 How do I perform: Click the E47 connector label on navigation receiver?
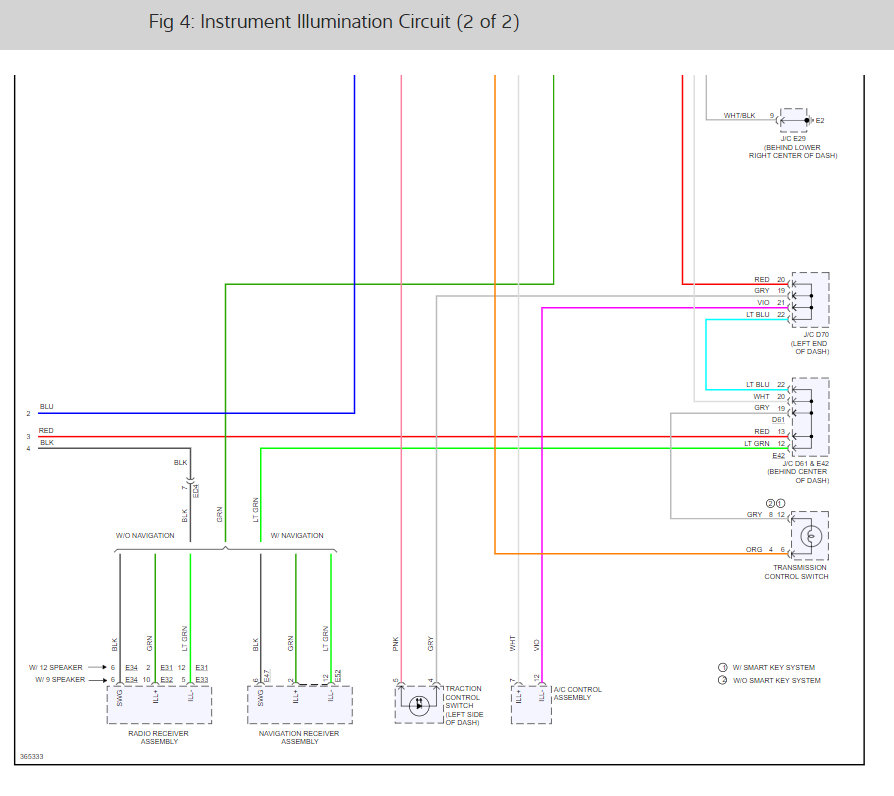click(x=267, y=676)
